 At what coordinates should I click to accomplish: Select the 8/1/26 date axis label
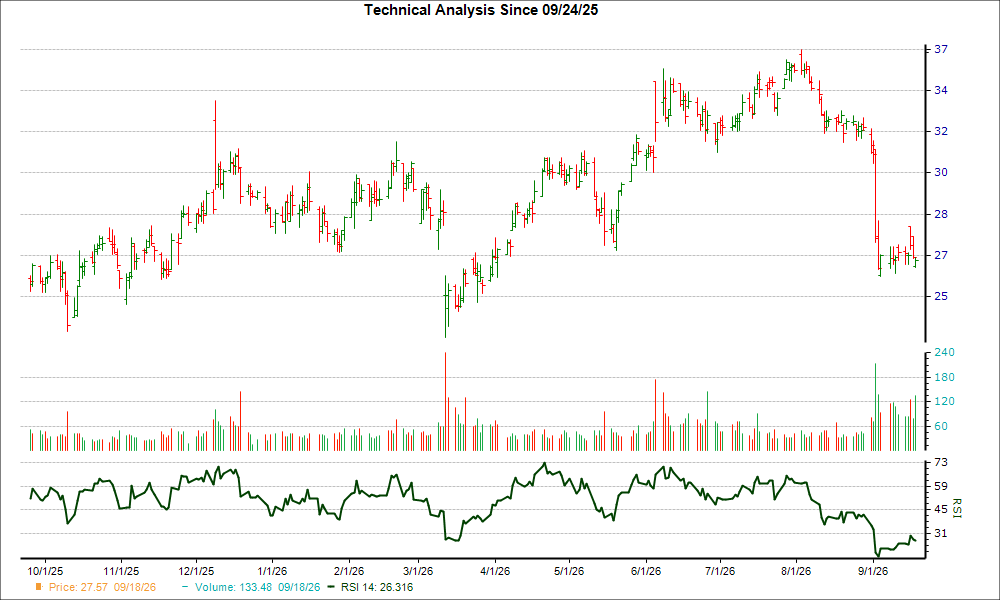(797, 571)
